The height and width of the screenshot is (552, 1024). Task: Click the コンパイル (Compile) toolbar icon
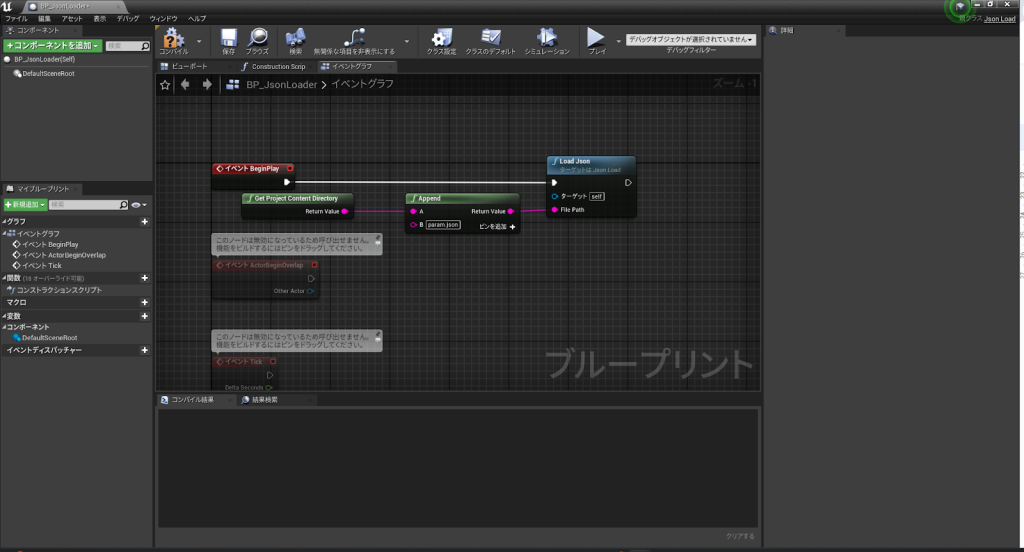click(174, 40)
